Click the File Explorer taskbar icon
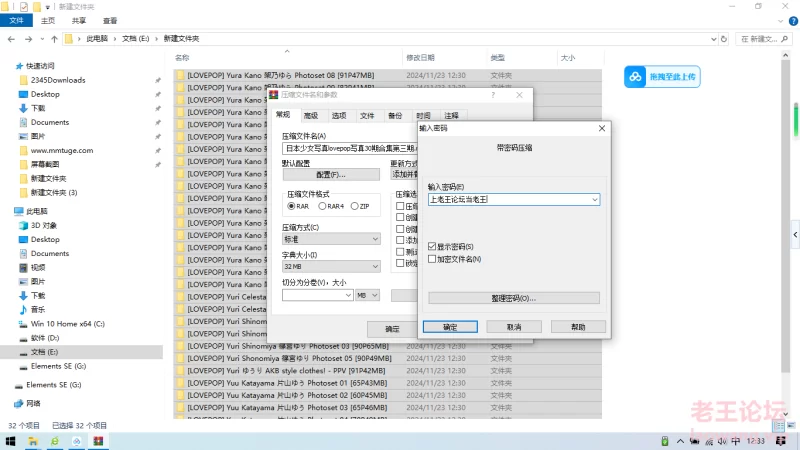The height and width of the screenshot is (450, 800). (x=33, y=441)
